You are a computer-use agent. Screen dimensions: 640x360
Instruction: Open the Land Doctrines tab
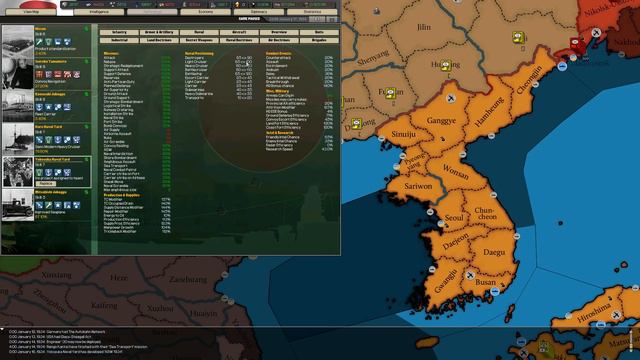tap(159, 40)
